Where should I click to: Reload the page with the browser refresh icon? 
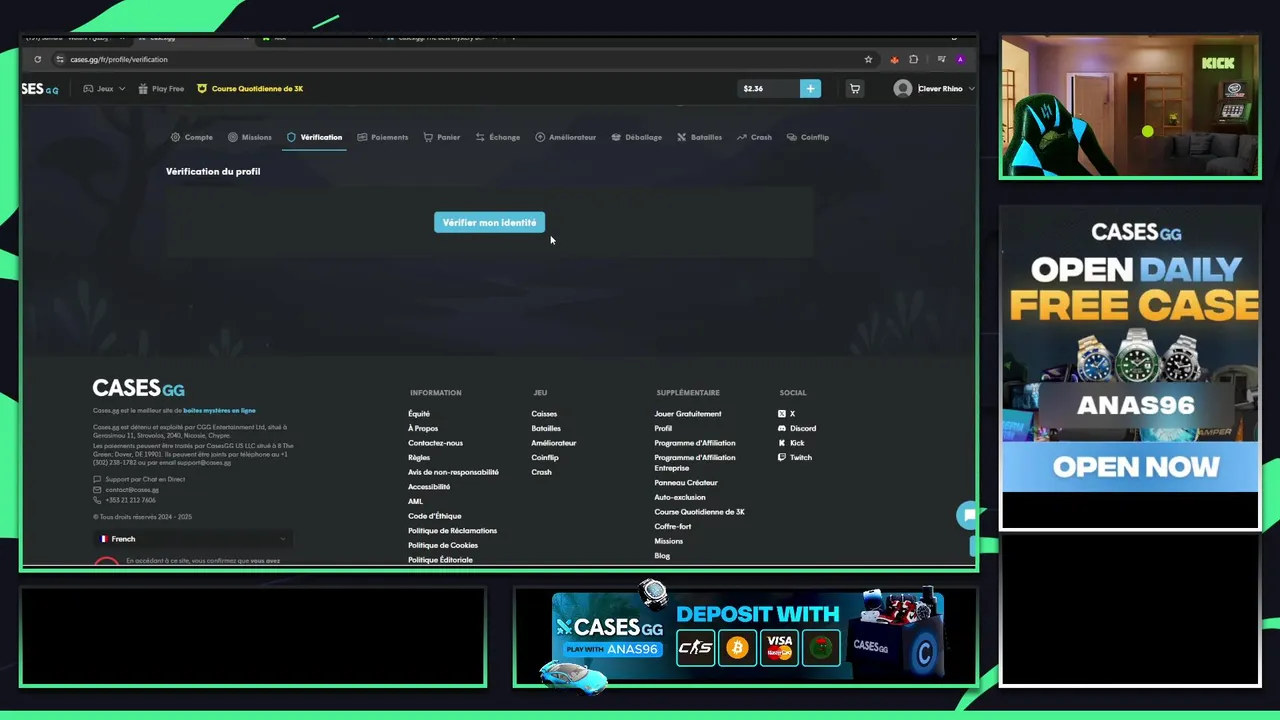pos(38,59)
